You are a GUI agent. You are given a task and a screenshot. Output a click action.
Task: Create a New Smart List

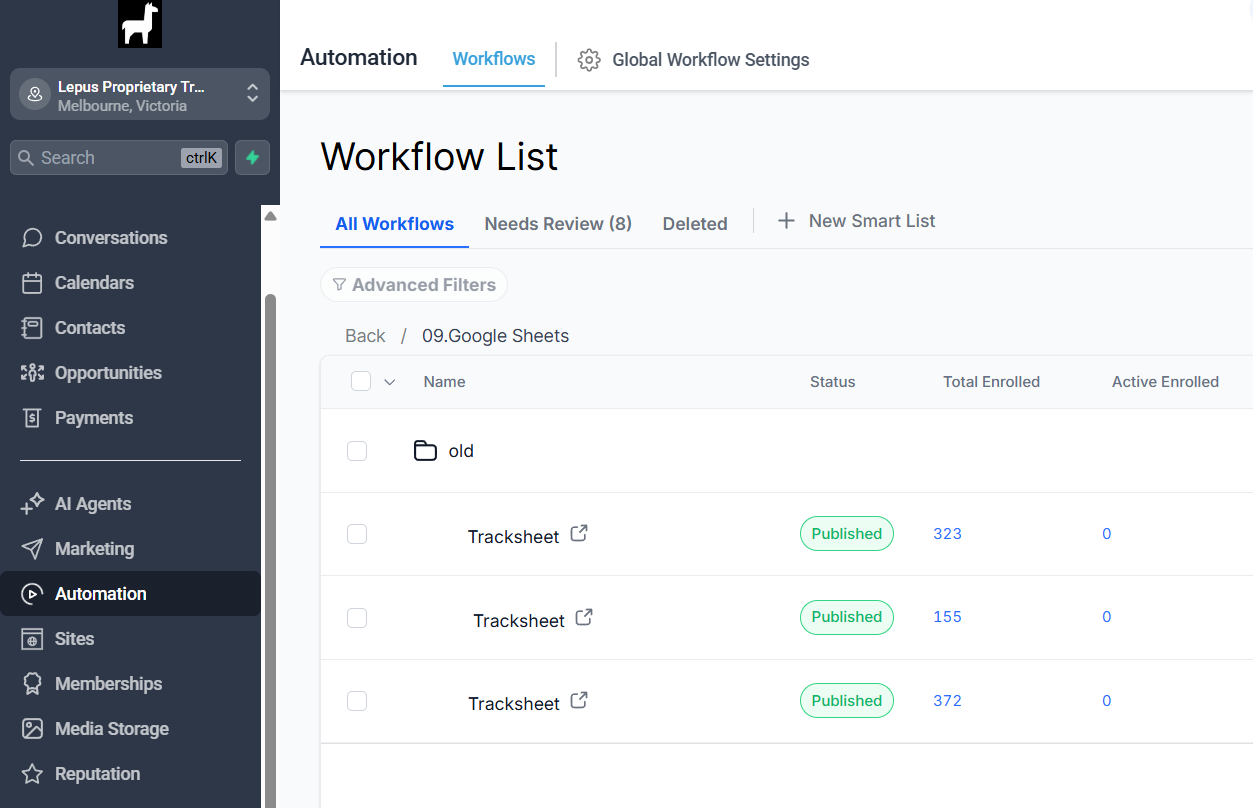coord(856,220)
